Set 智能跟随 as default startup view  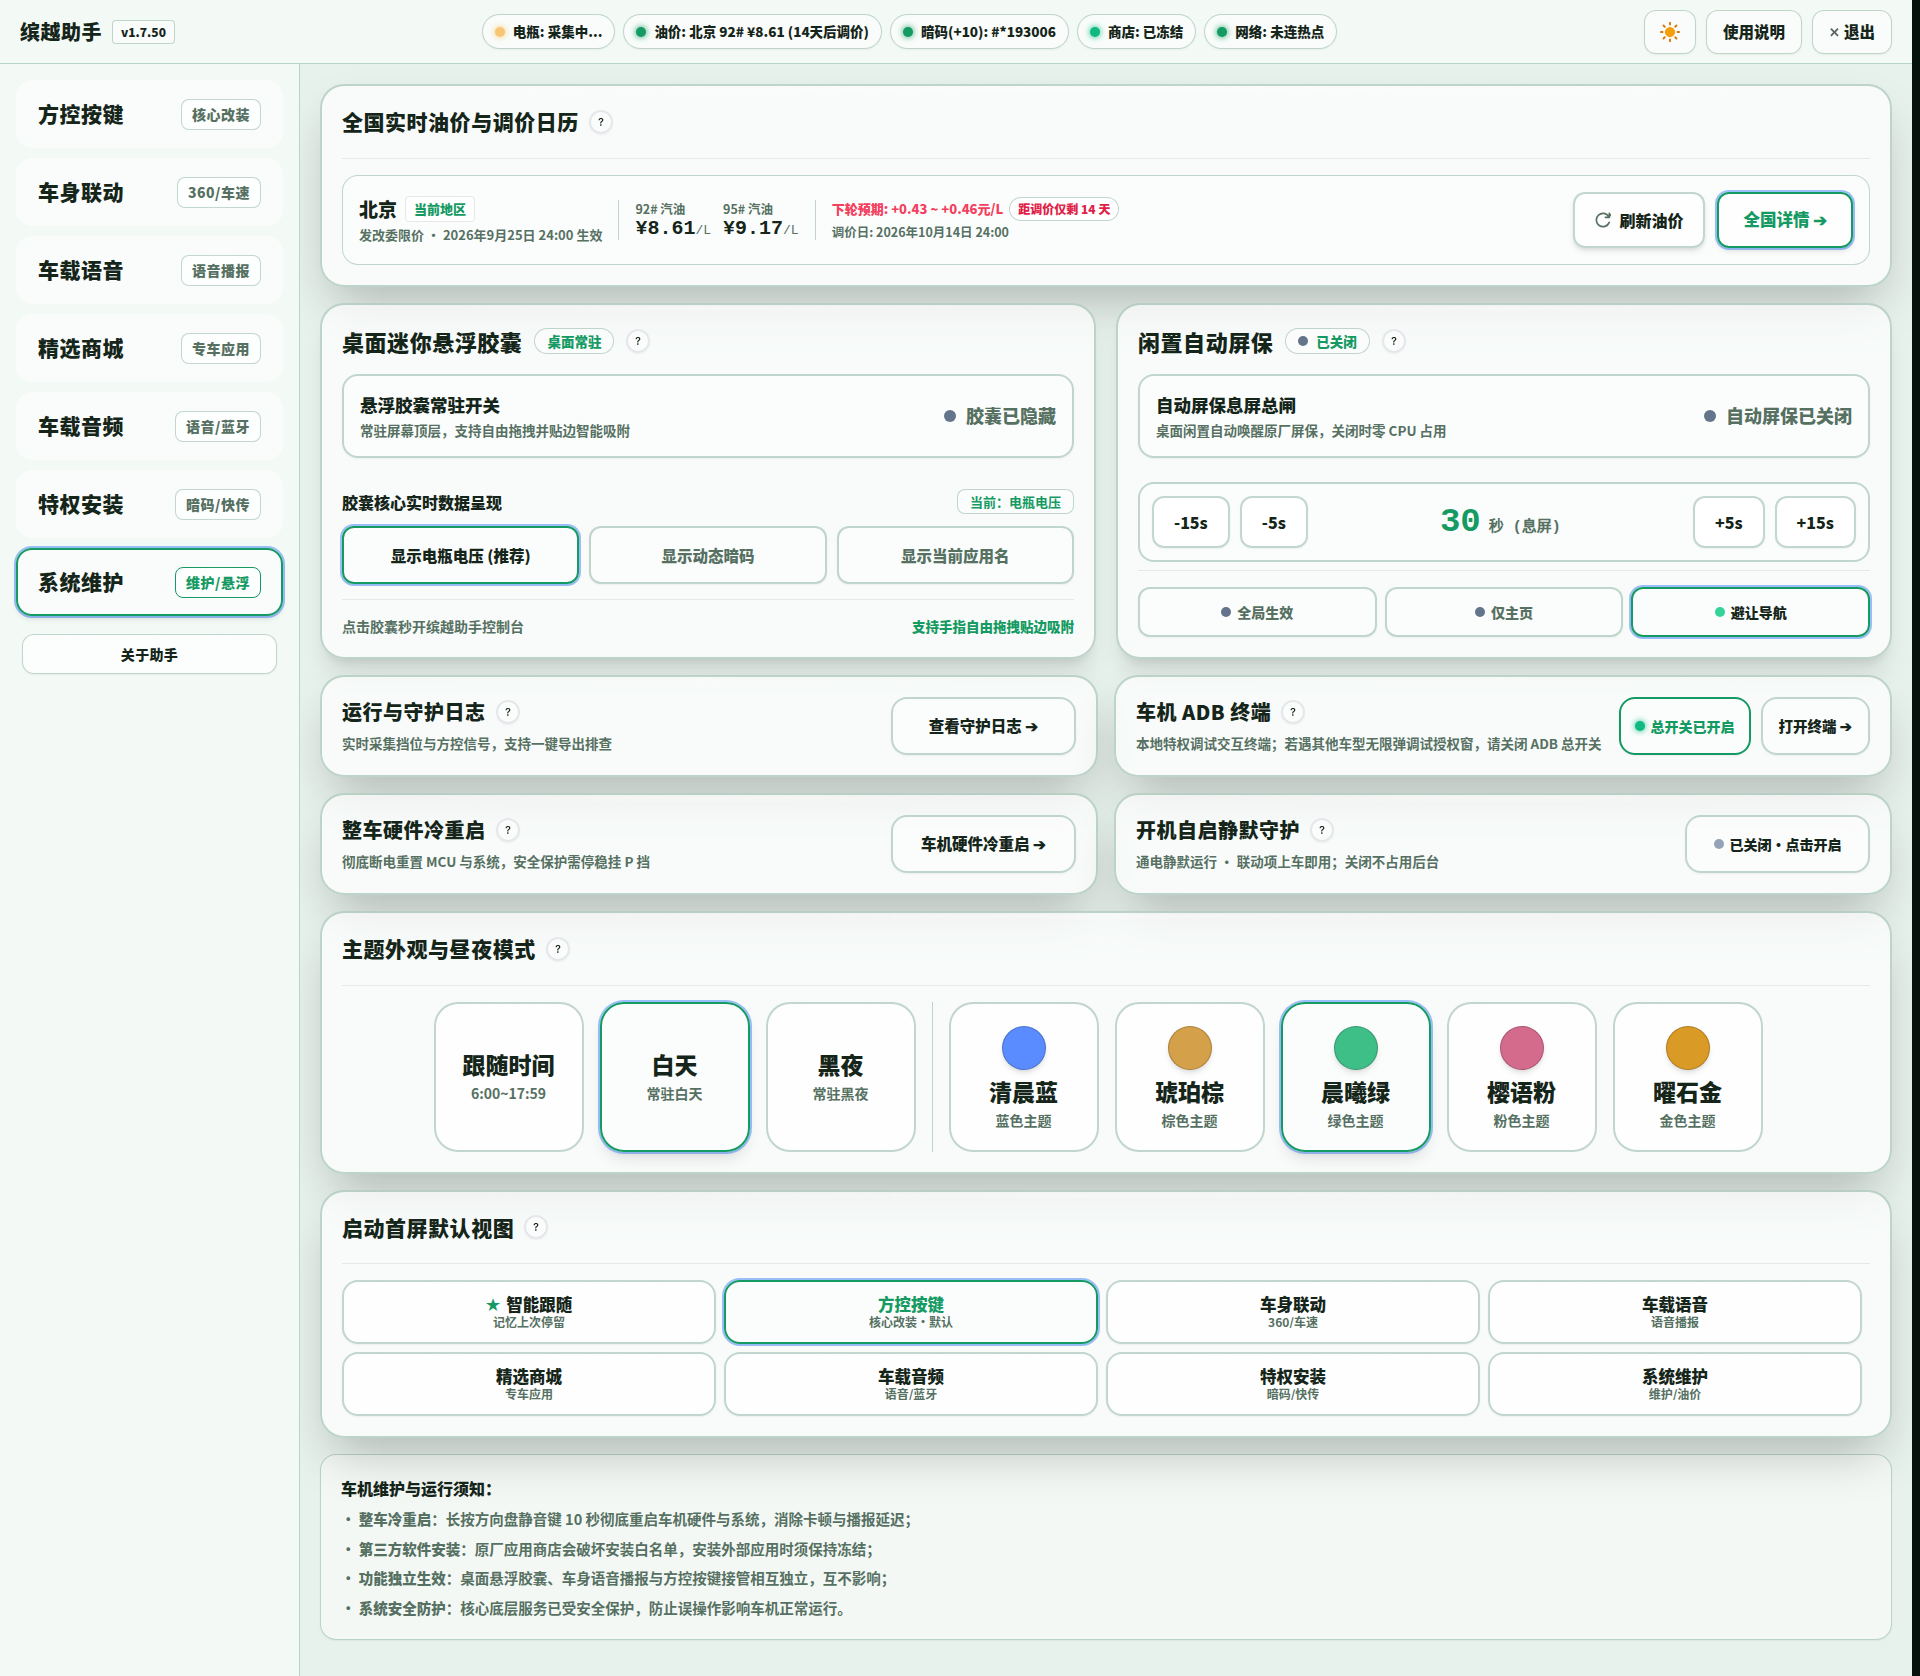click(528, 1311)
